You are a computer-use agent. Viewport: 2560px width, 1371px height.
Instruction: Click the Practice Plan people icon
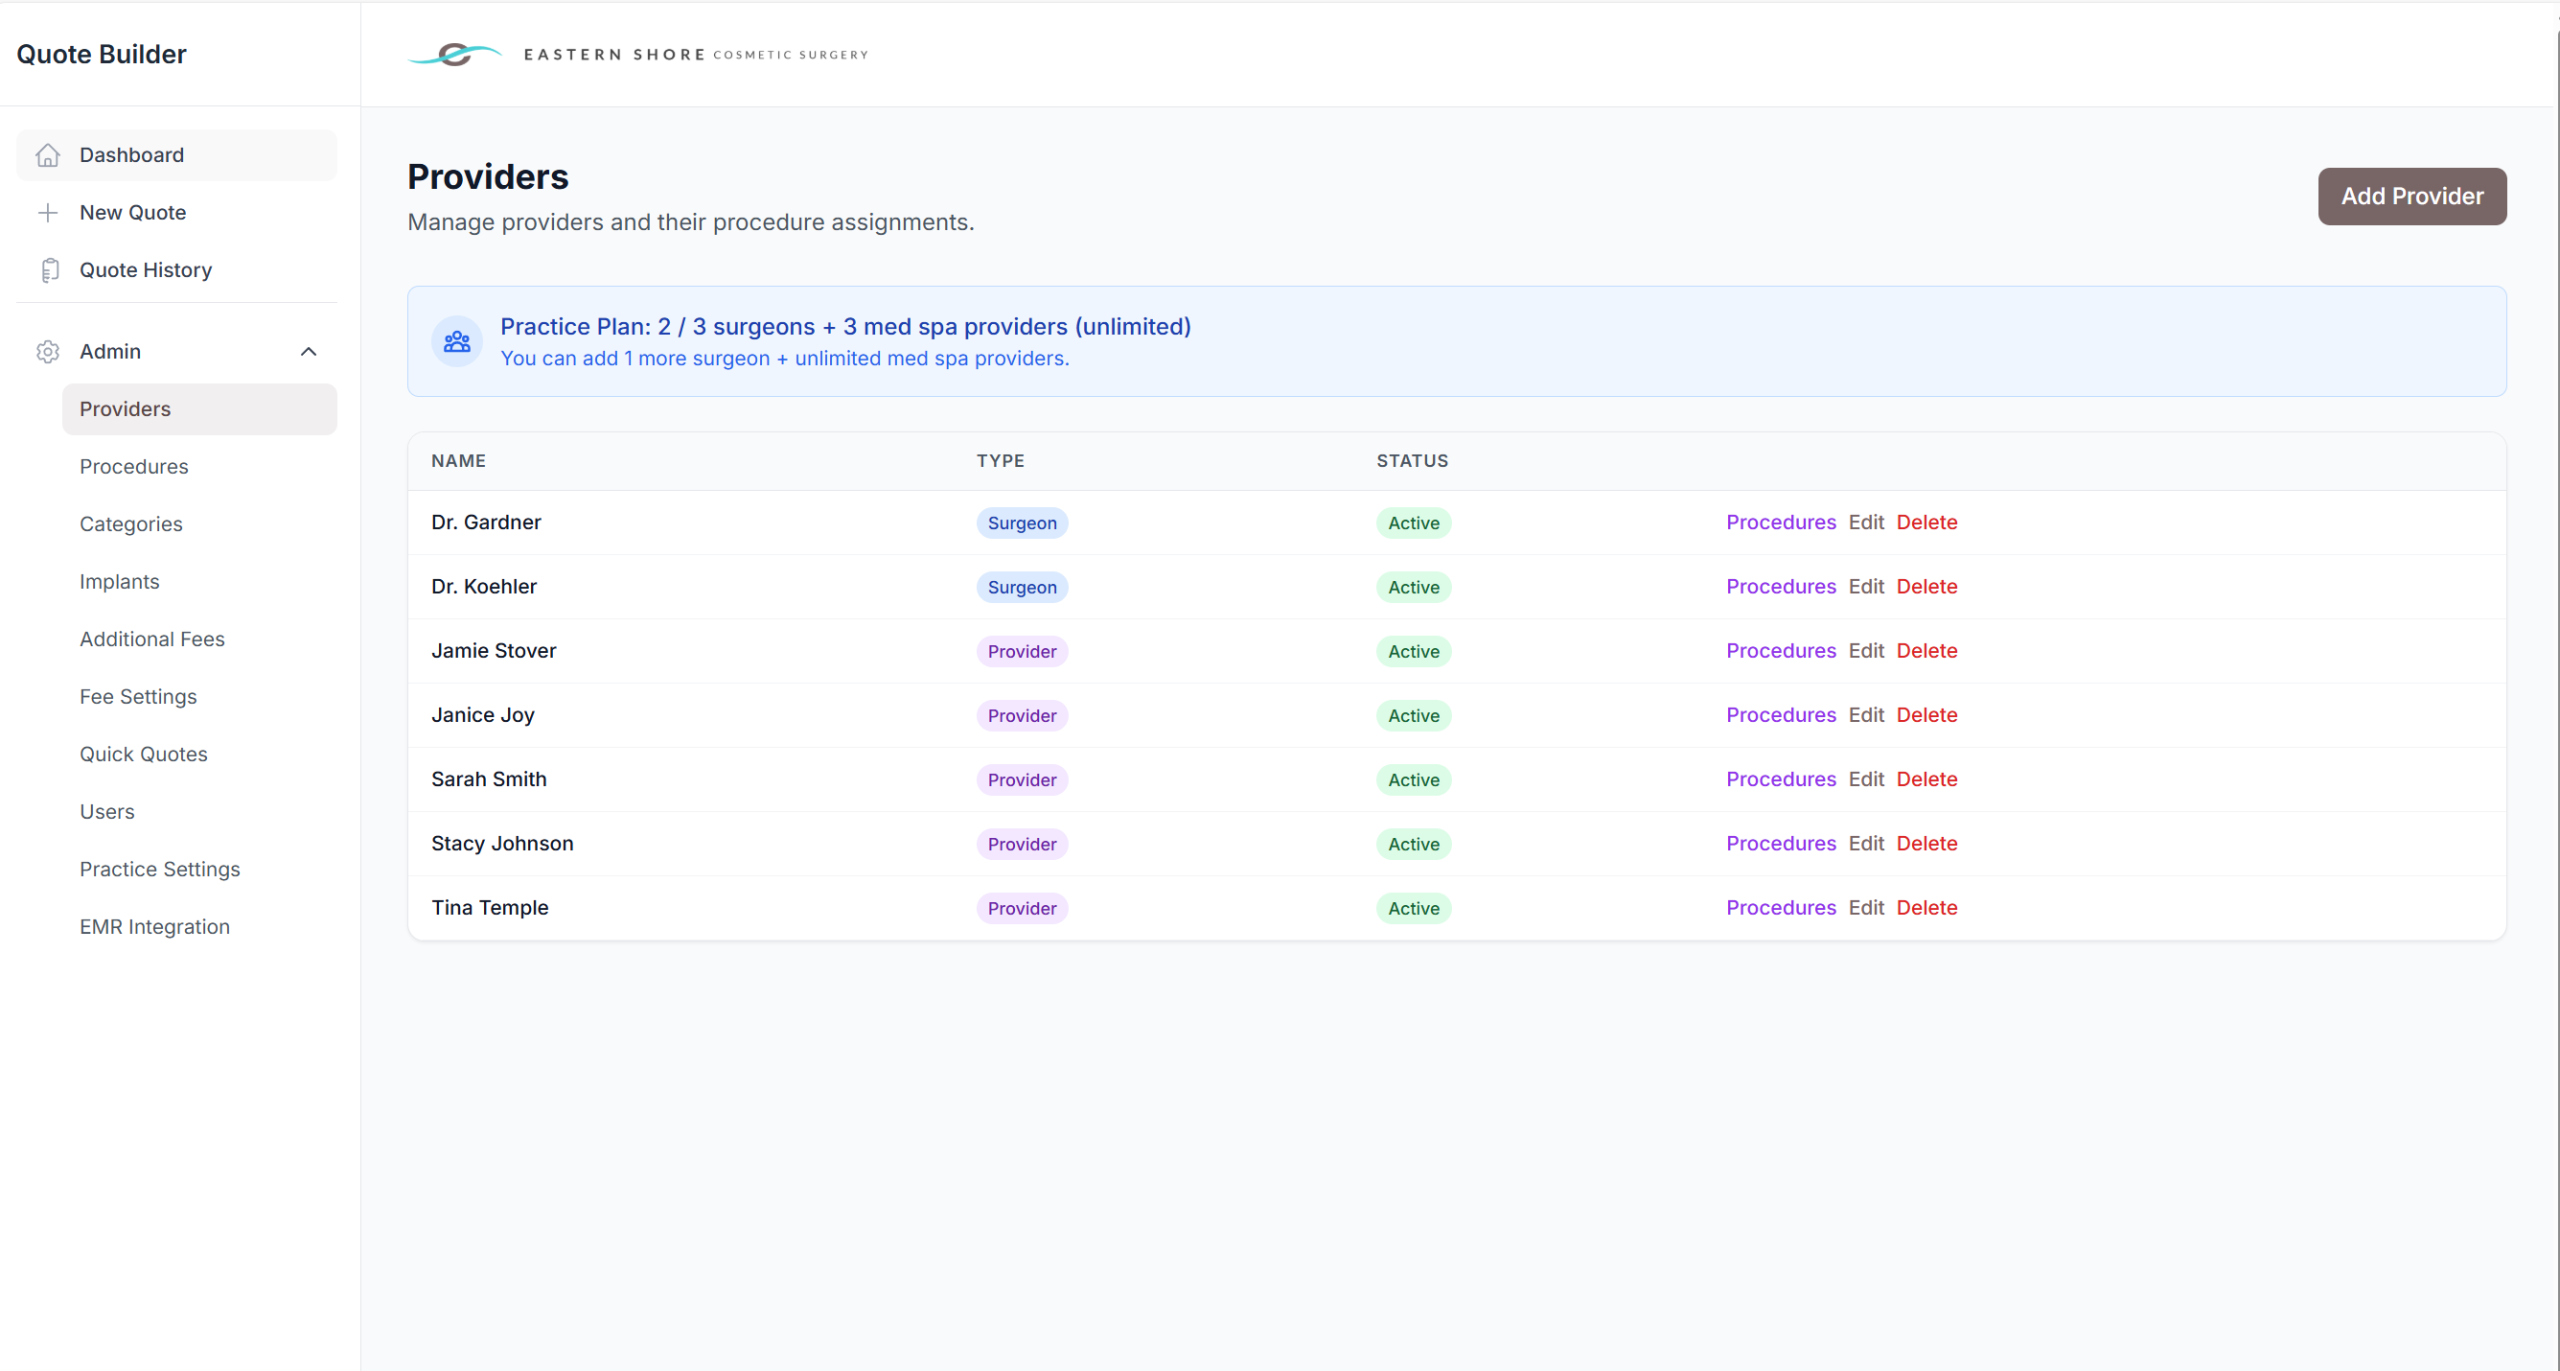[457, 342]
